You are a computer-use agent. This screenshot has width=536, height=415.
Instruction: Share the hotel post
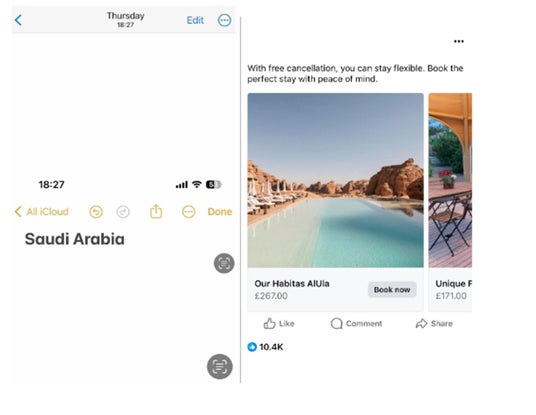(434, 323)
